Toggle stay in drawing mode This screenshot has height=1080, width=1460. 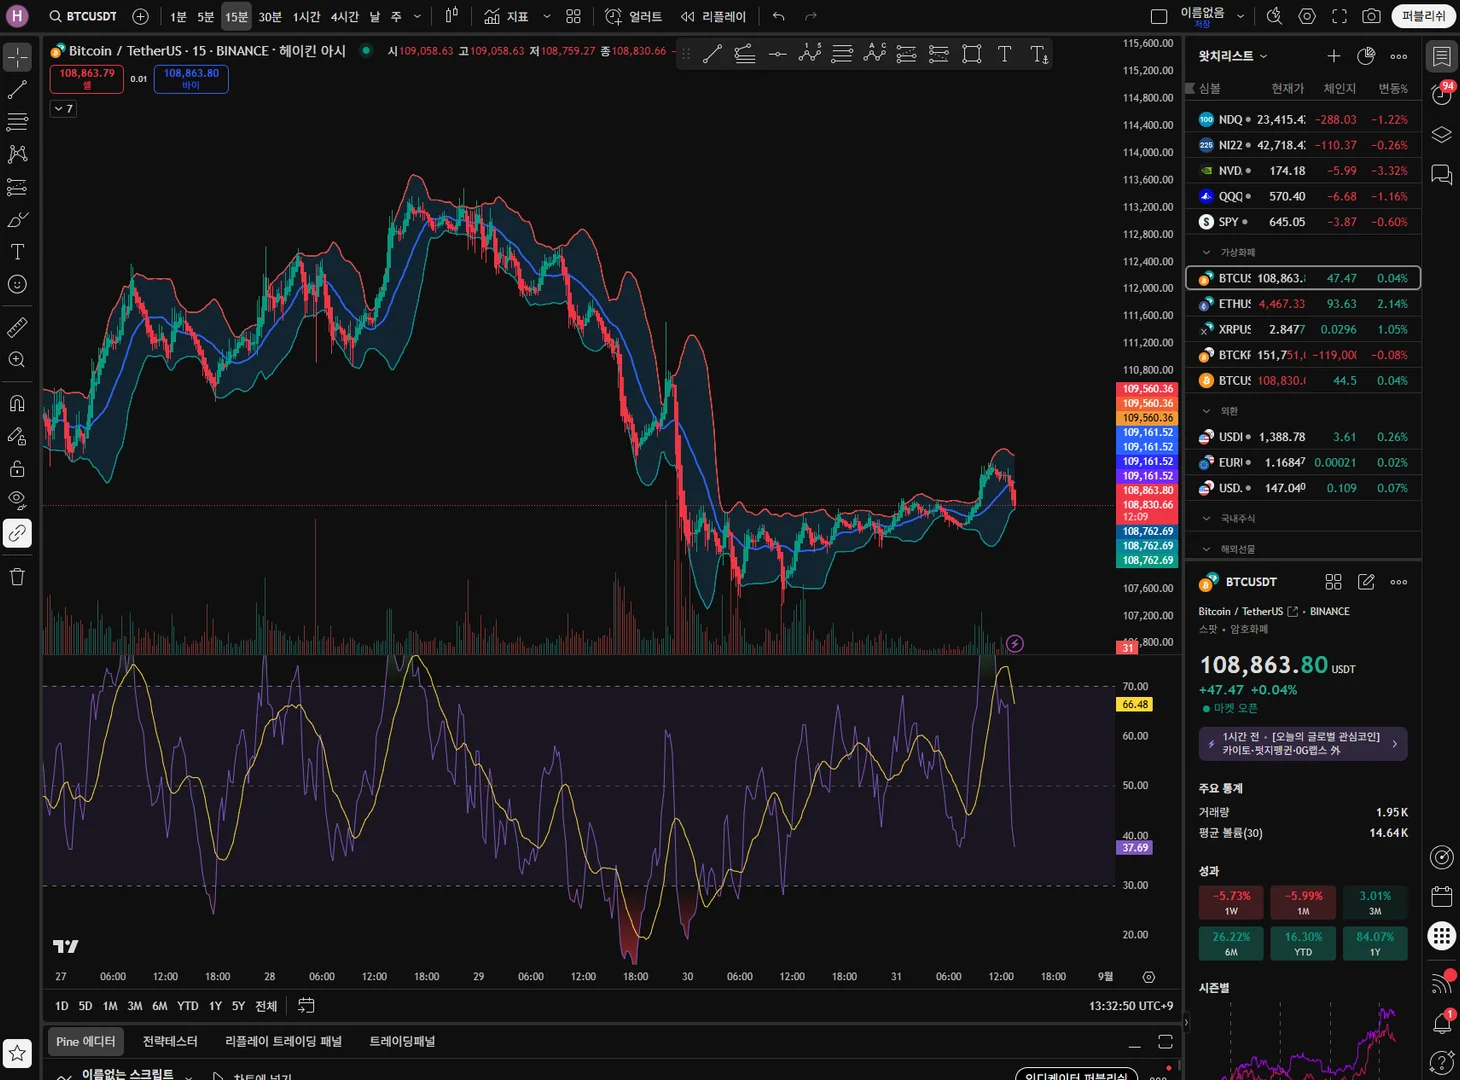point(17,436)
